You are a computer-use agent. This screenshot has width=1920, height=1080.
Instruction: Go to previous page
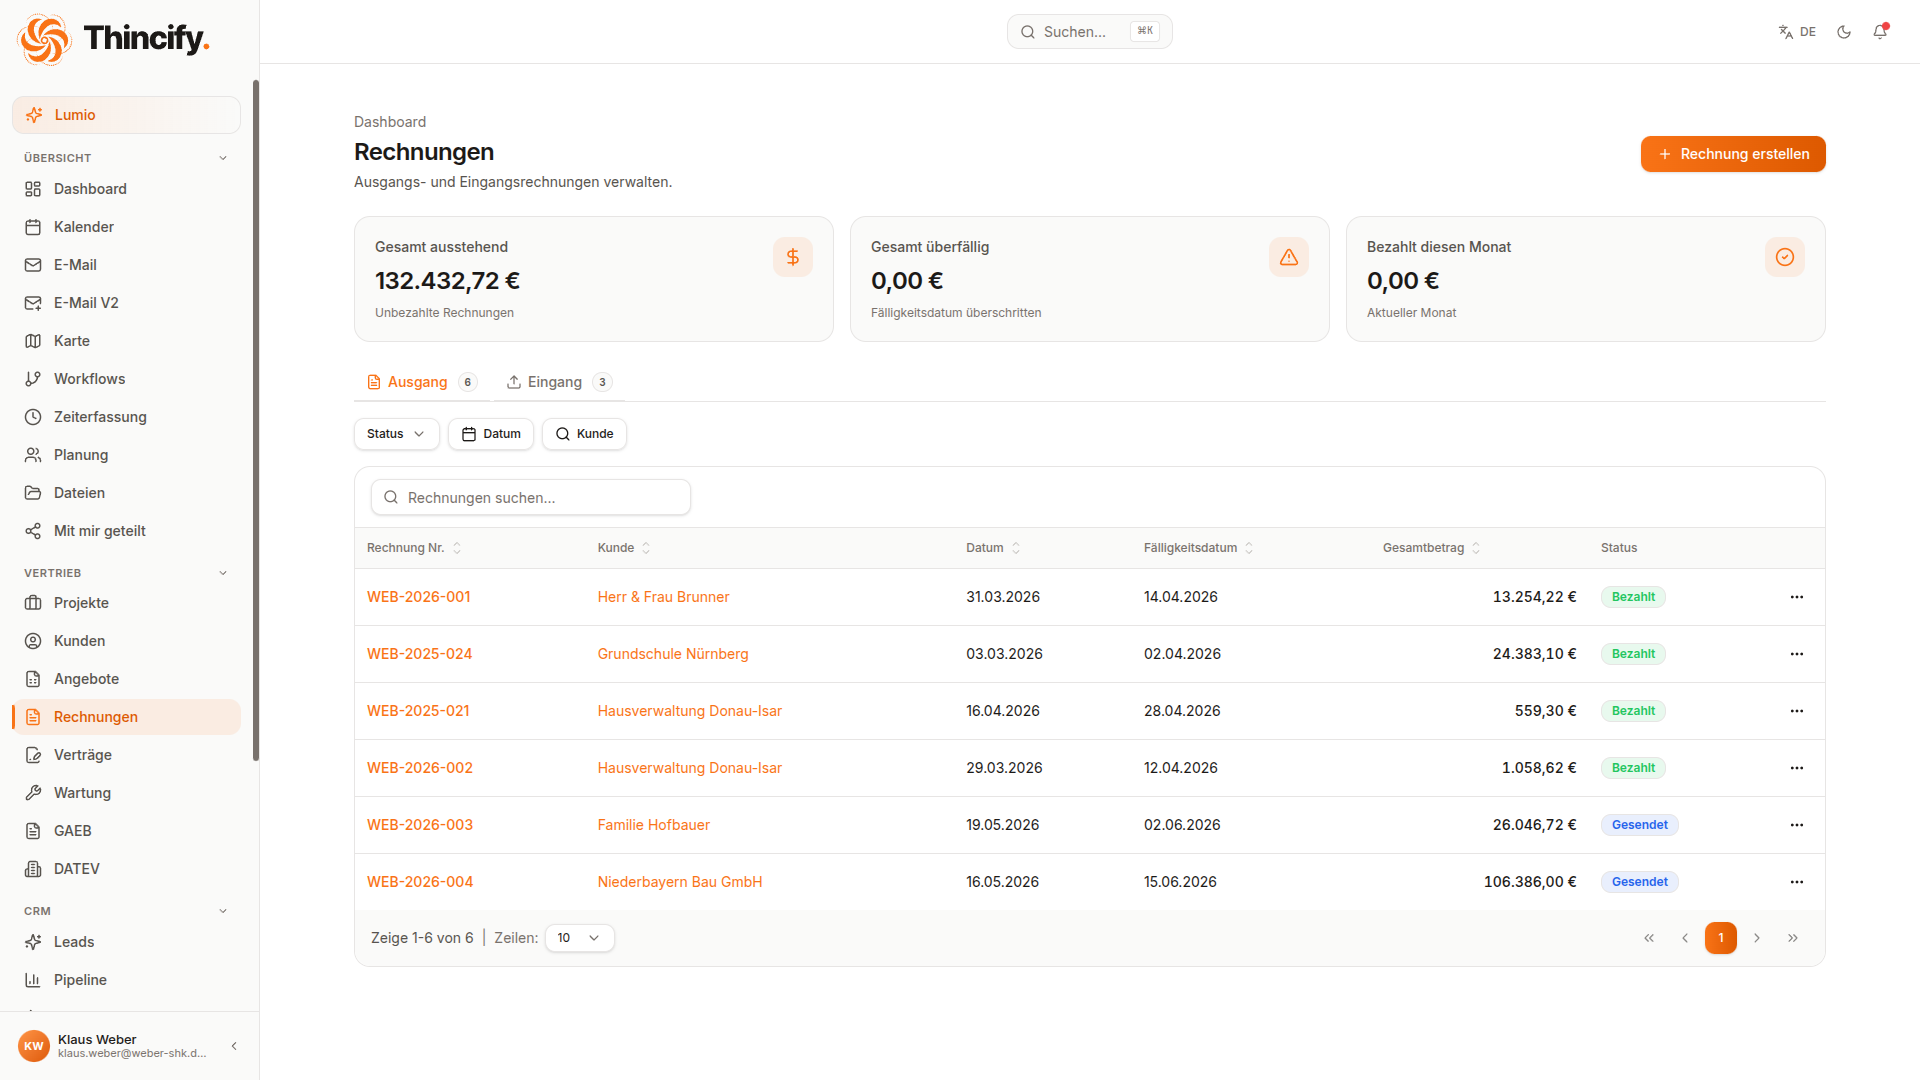pyautogui.click(x=1685, y=938)
